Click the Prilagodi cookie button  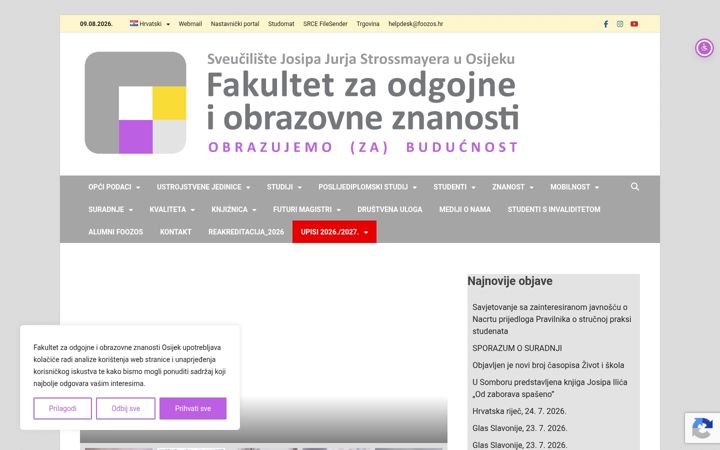click(62, 408)
